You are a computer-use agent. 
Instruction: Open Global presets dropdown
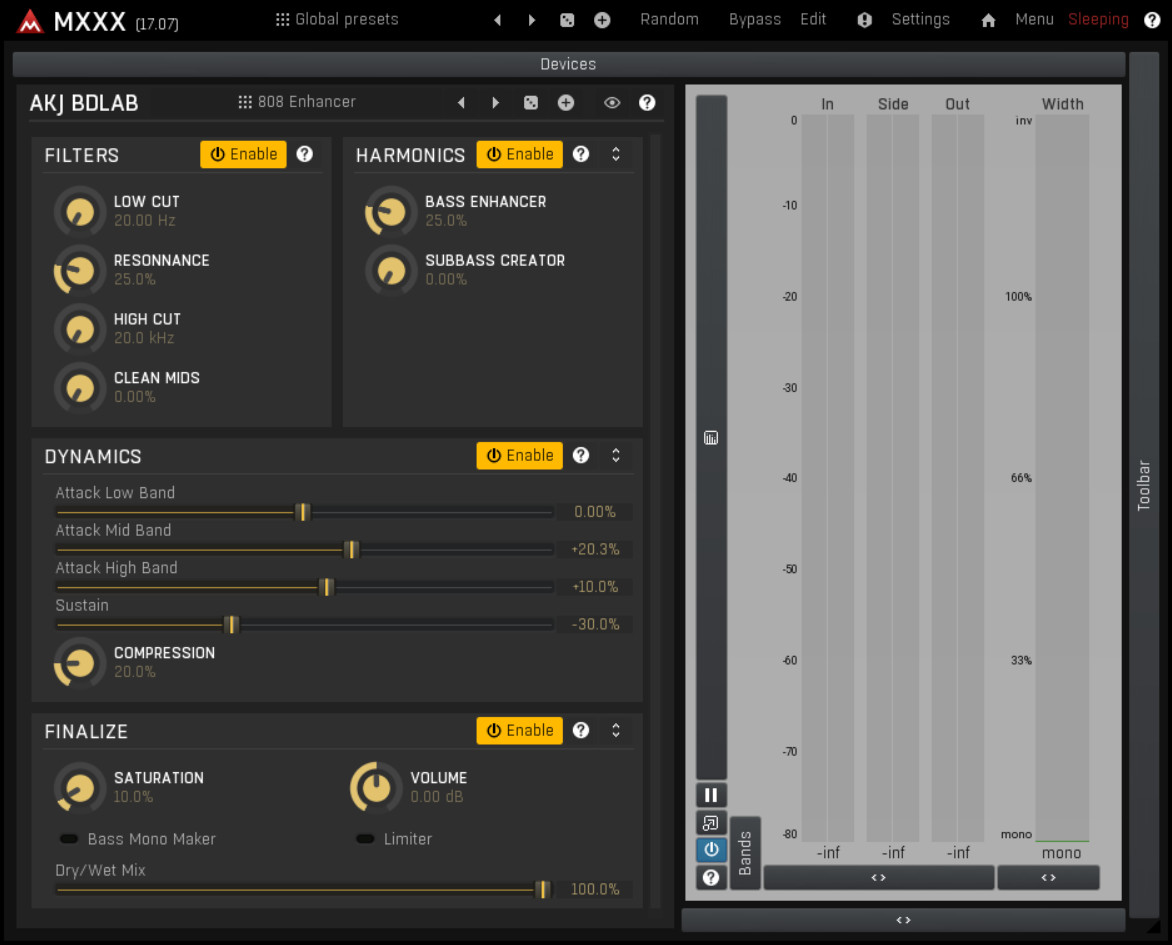337,19
